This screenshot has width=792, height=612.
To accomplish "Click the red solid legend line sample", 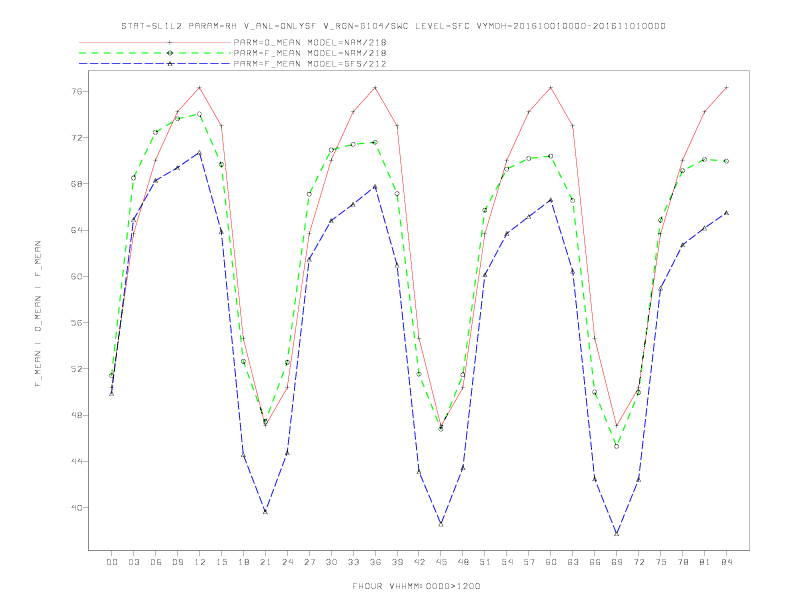I will [x=155, y=42].
